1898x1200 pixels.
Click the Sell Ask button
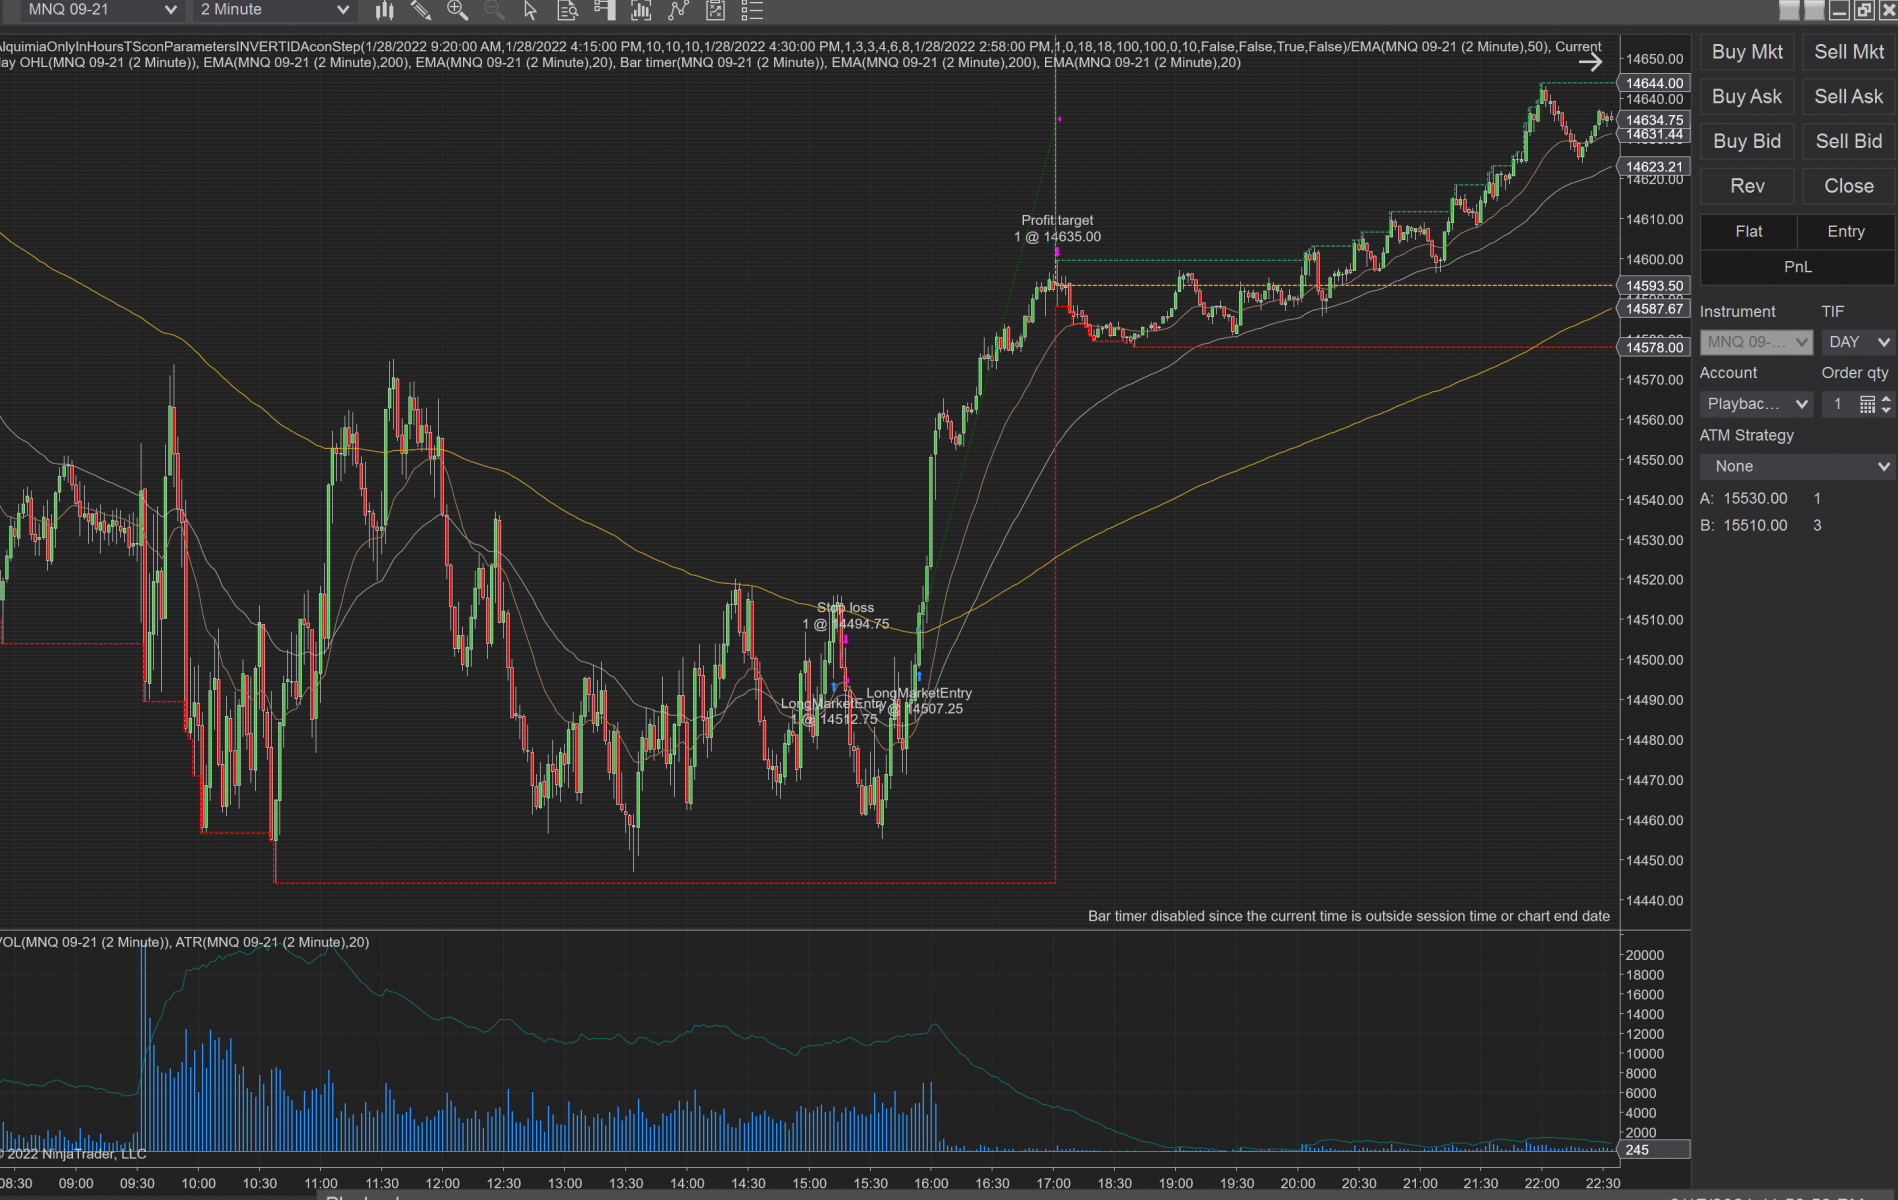tap(1849, 97)
